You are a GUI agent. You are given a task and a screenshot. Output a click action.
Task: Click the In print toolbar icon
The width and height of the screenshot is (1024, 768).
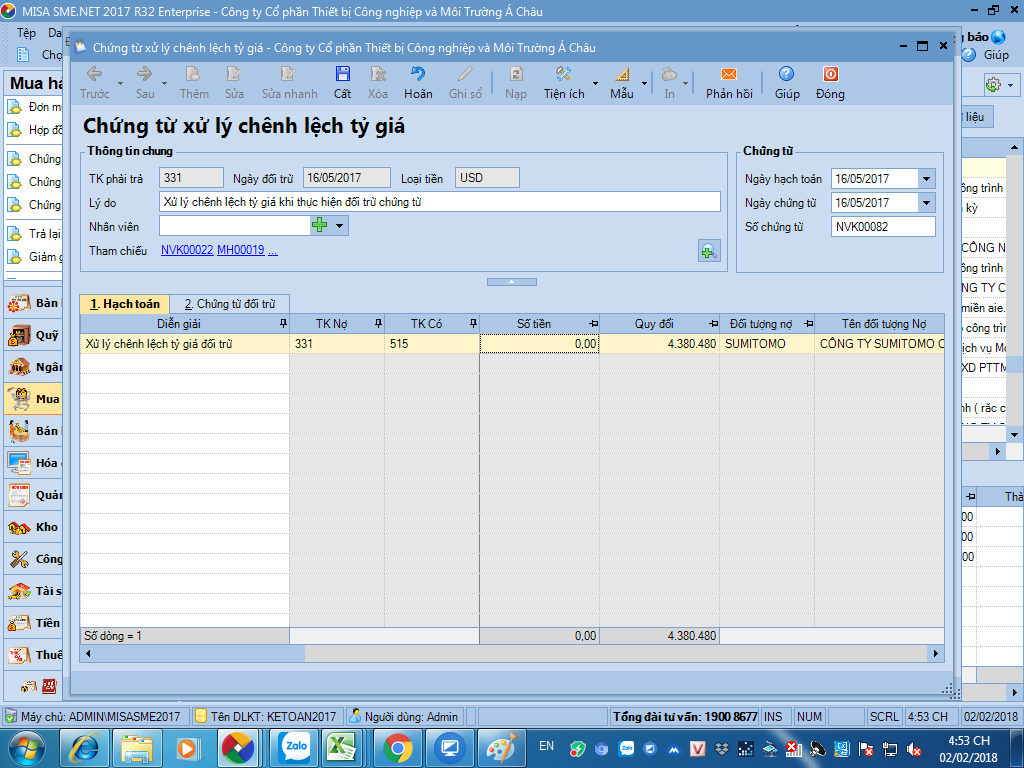pyautogui.click(x=669, y=74)
